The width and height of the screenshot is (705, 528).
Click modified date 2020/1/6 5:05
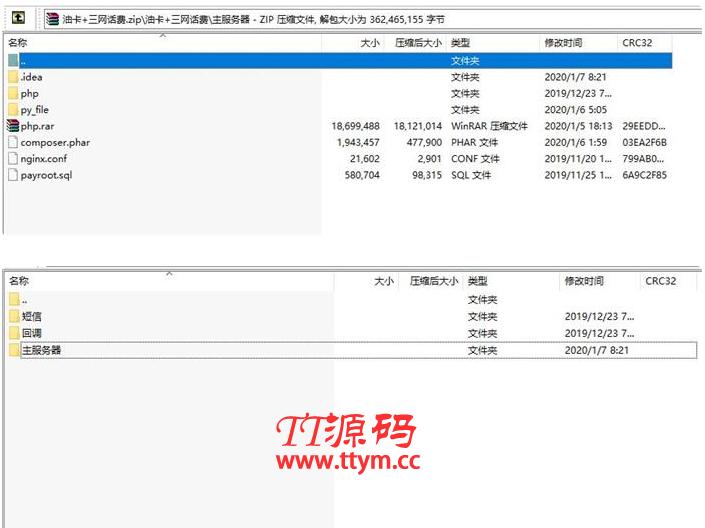pyautogui.click(x=576, y=110)
